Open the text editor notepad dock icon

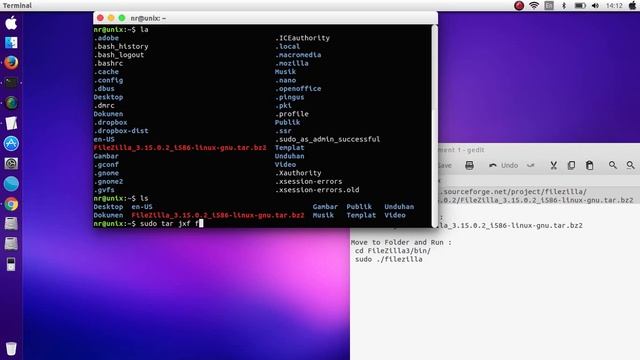[x=11, y=123]
